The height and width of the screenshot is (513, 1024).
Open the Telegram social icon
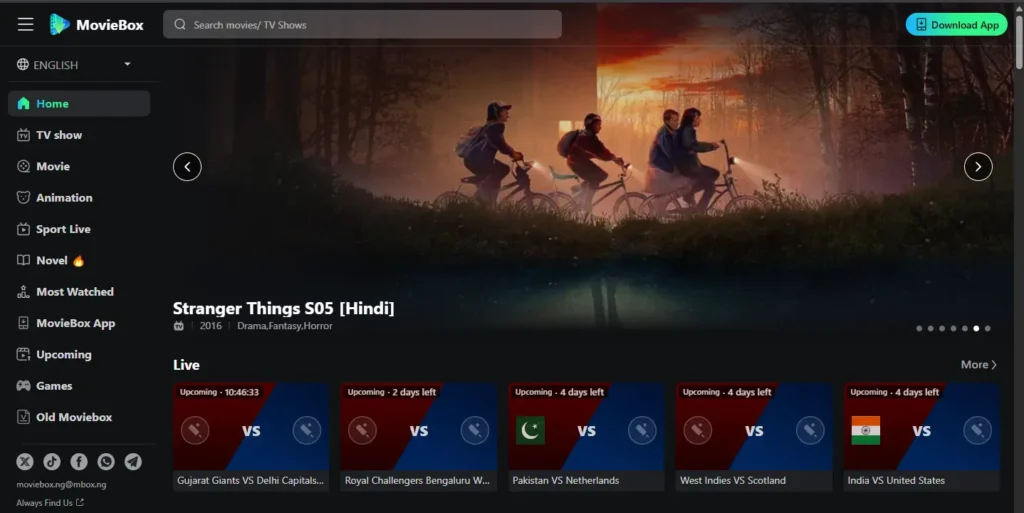tap(133, 461)
